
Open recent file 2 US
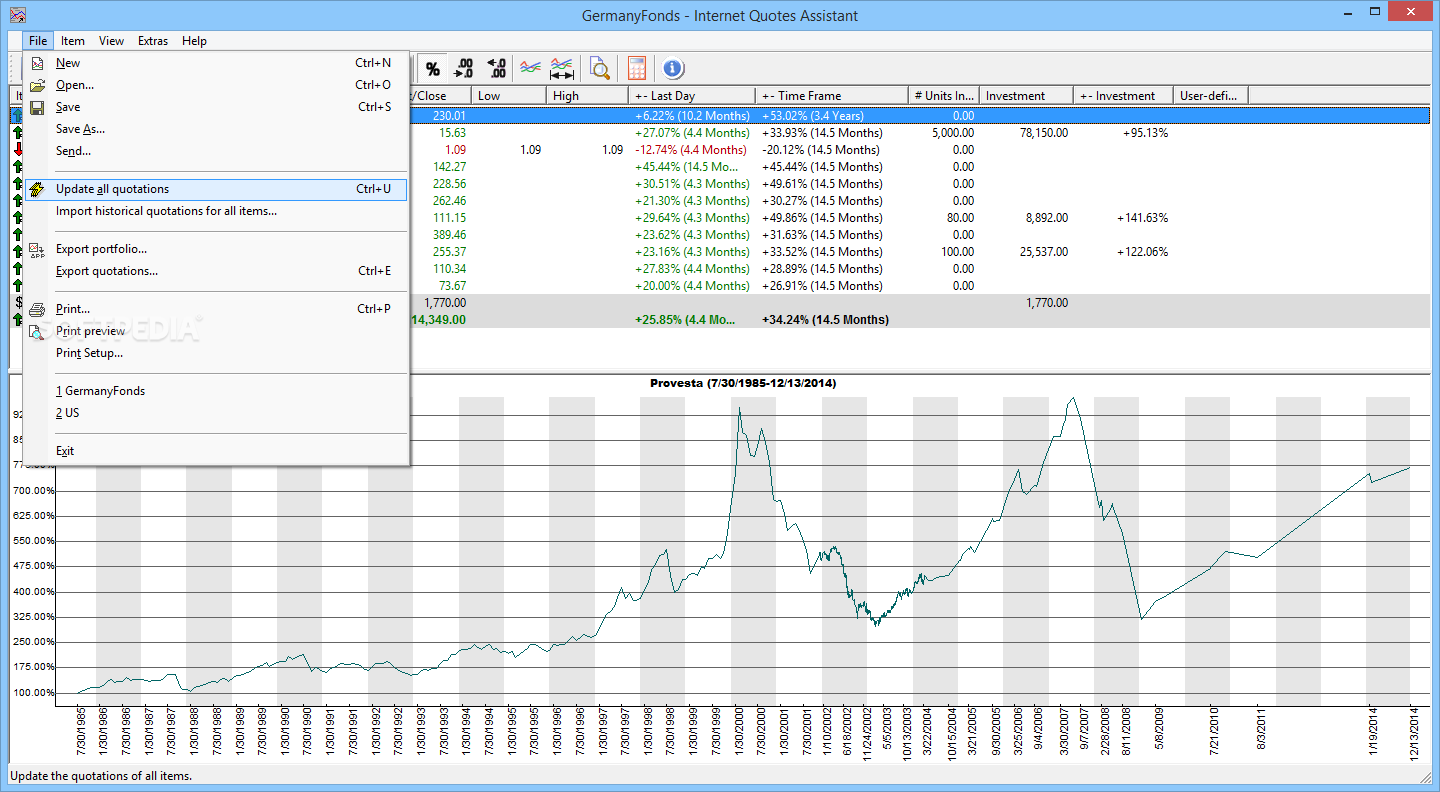217,413
